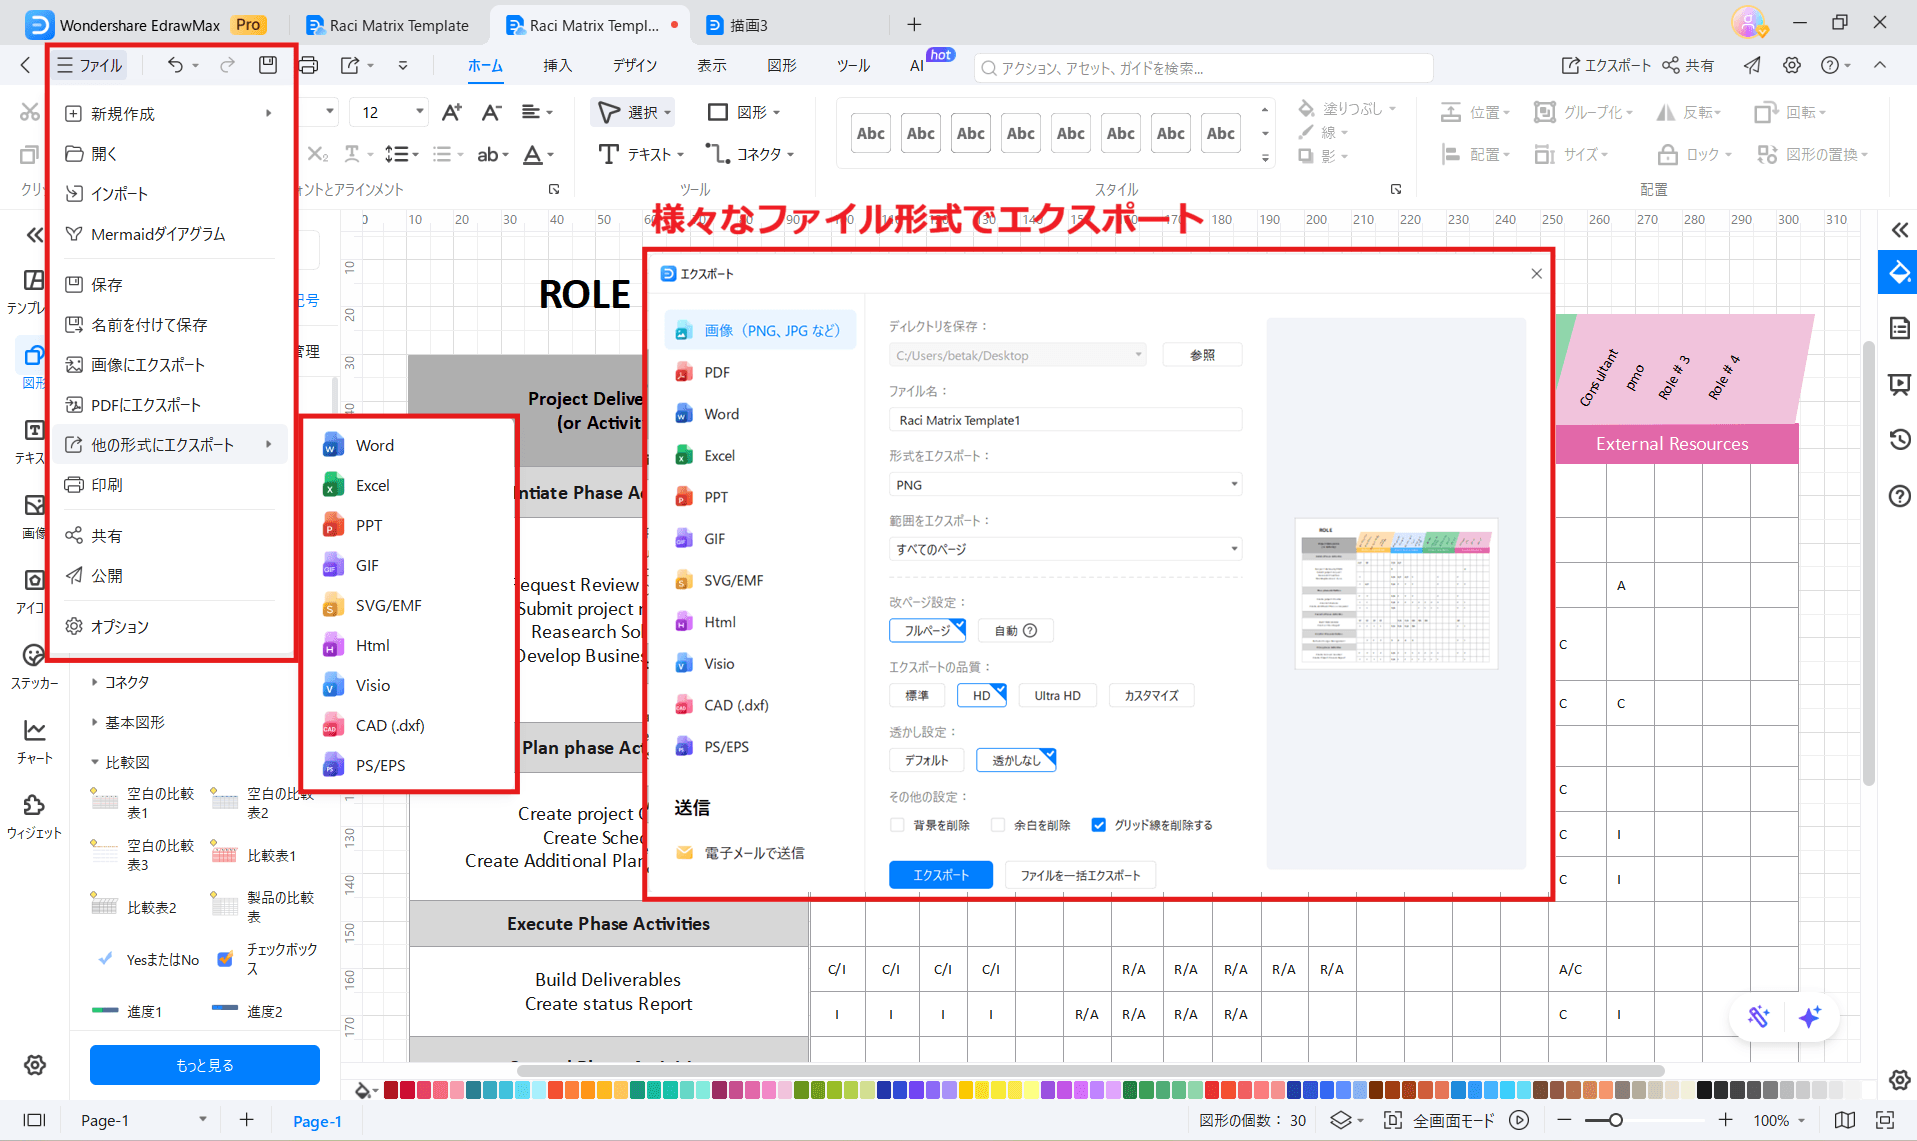Viewport: 1917px width, 1141px height.
Task: Check the remove margins checkbox
Action: (998, 825)
